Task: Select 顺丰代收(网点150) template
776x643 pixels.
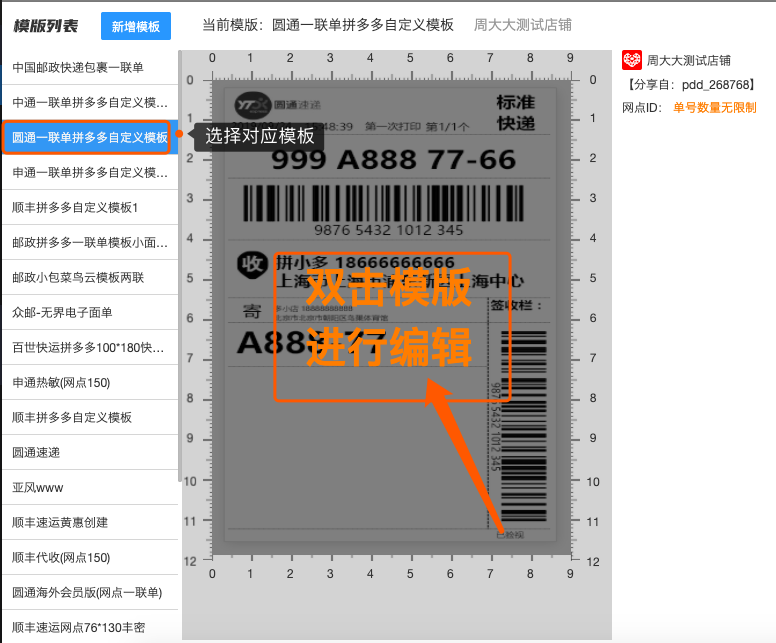Action: point(61,557)
